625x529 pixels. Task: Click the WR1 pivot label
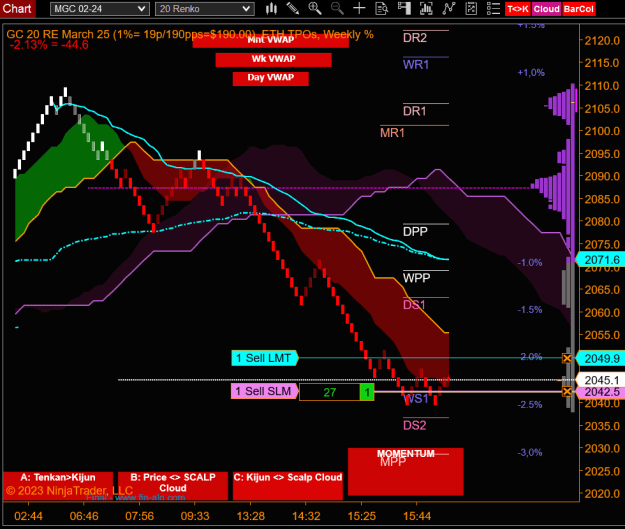coord(416,65)
